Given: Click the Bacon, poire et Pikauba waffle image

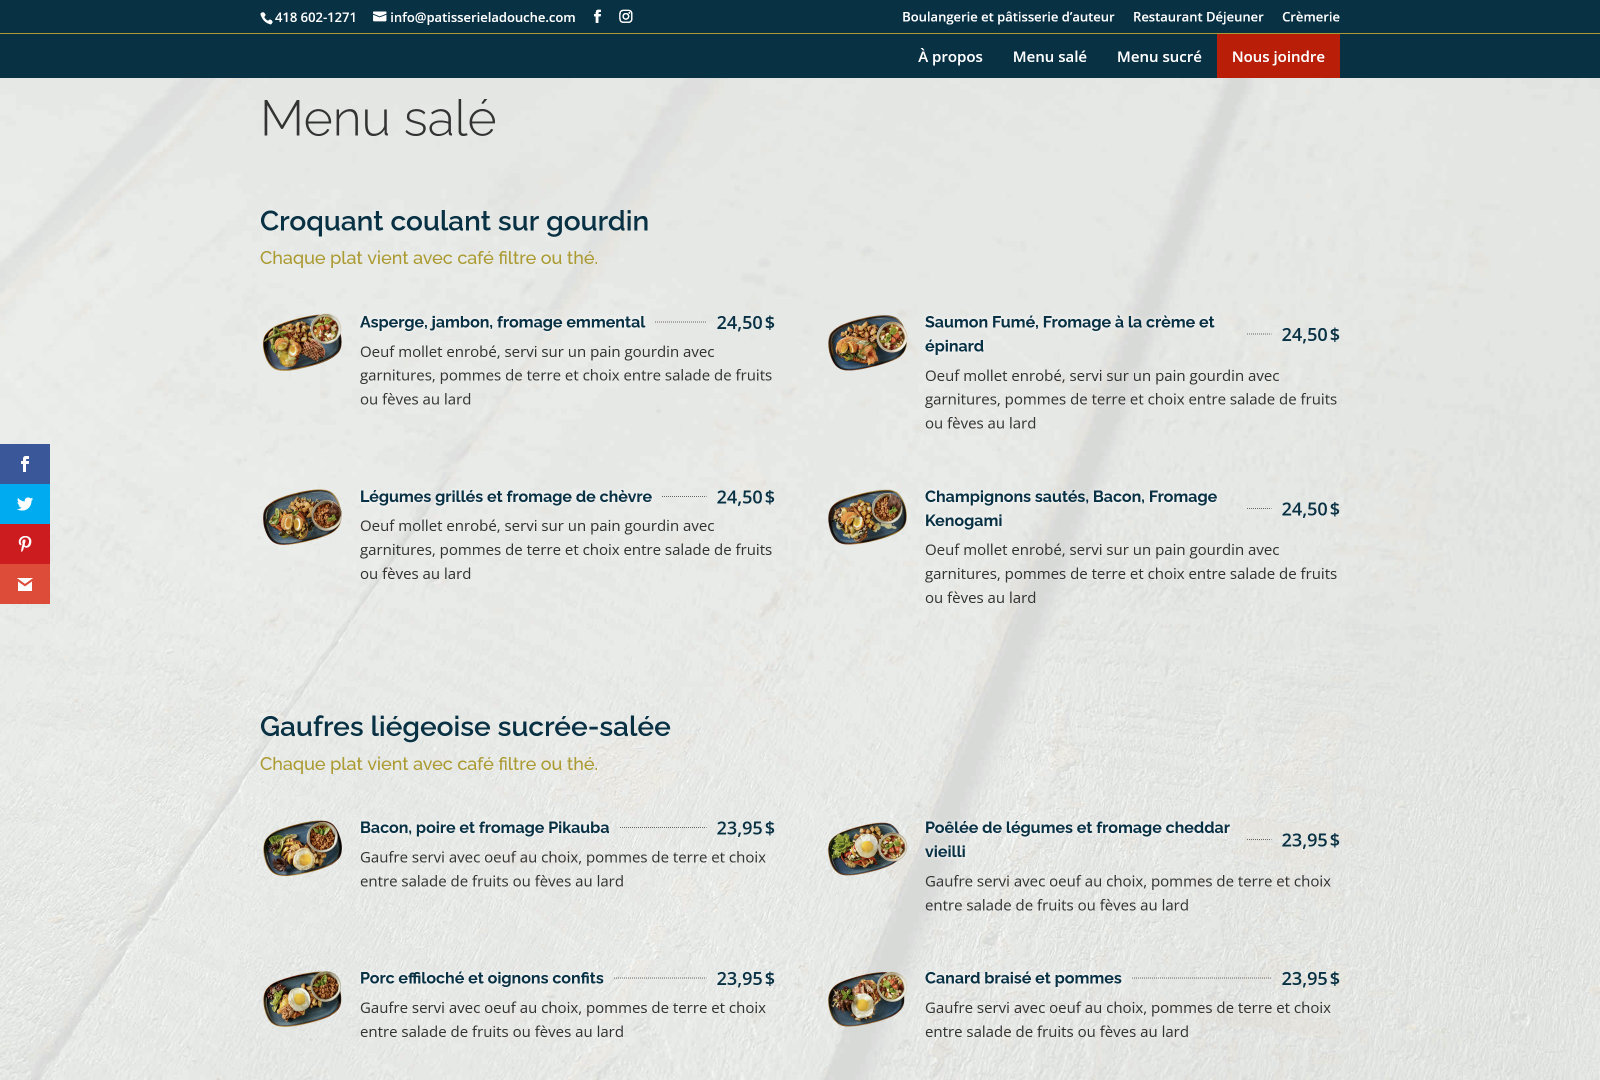Looking at the screenshot, I should (x=302, y=848).
